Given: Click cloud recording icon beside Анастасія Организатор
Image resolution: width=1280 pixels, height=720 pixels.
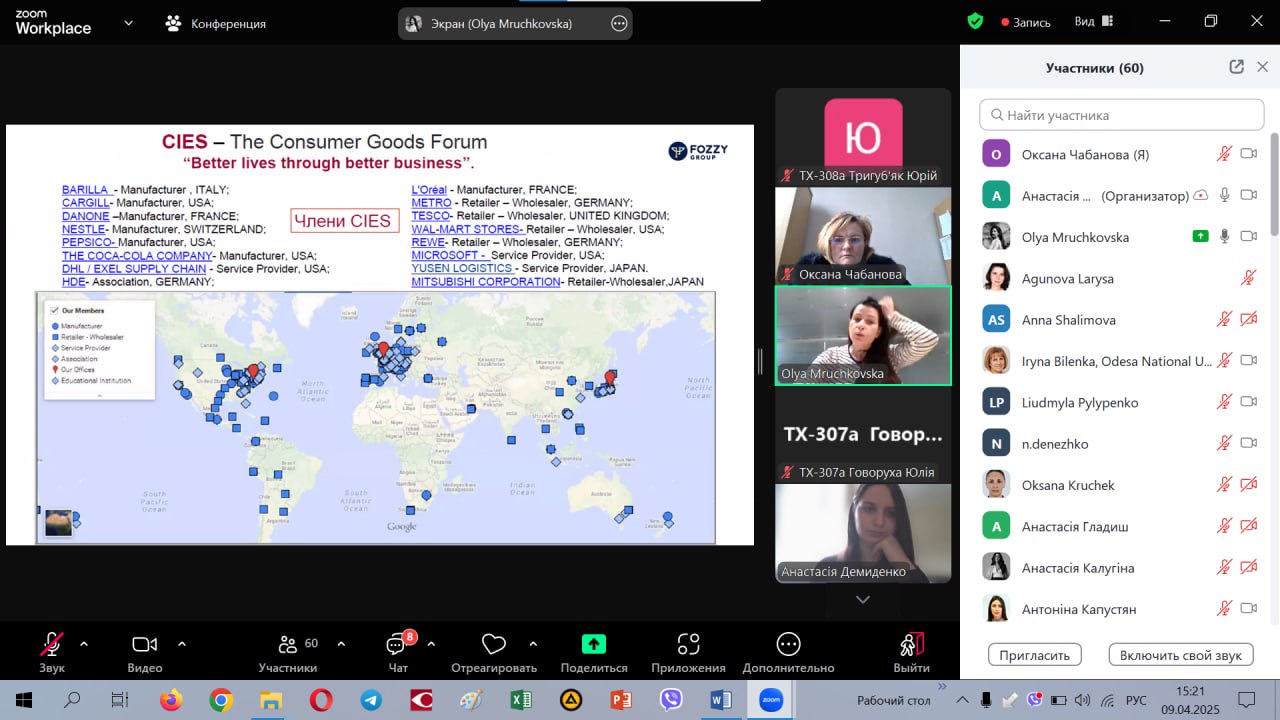Looking at the screenshot, I should pyautogui.click(x=1201, y=196).
